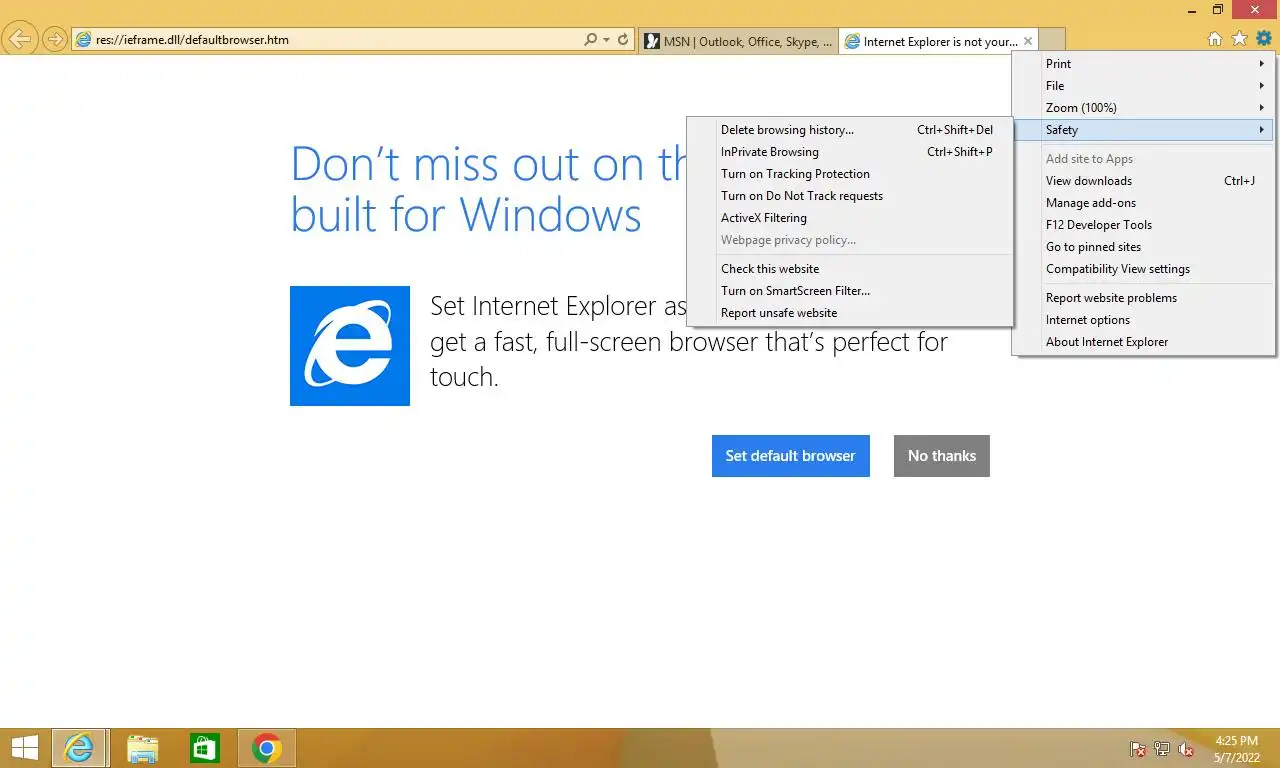This screenshot has width=1280, height=768.
Task: Click Internet Explorer taskbar icon
Action: pos(78,748)
